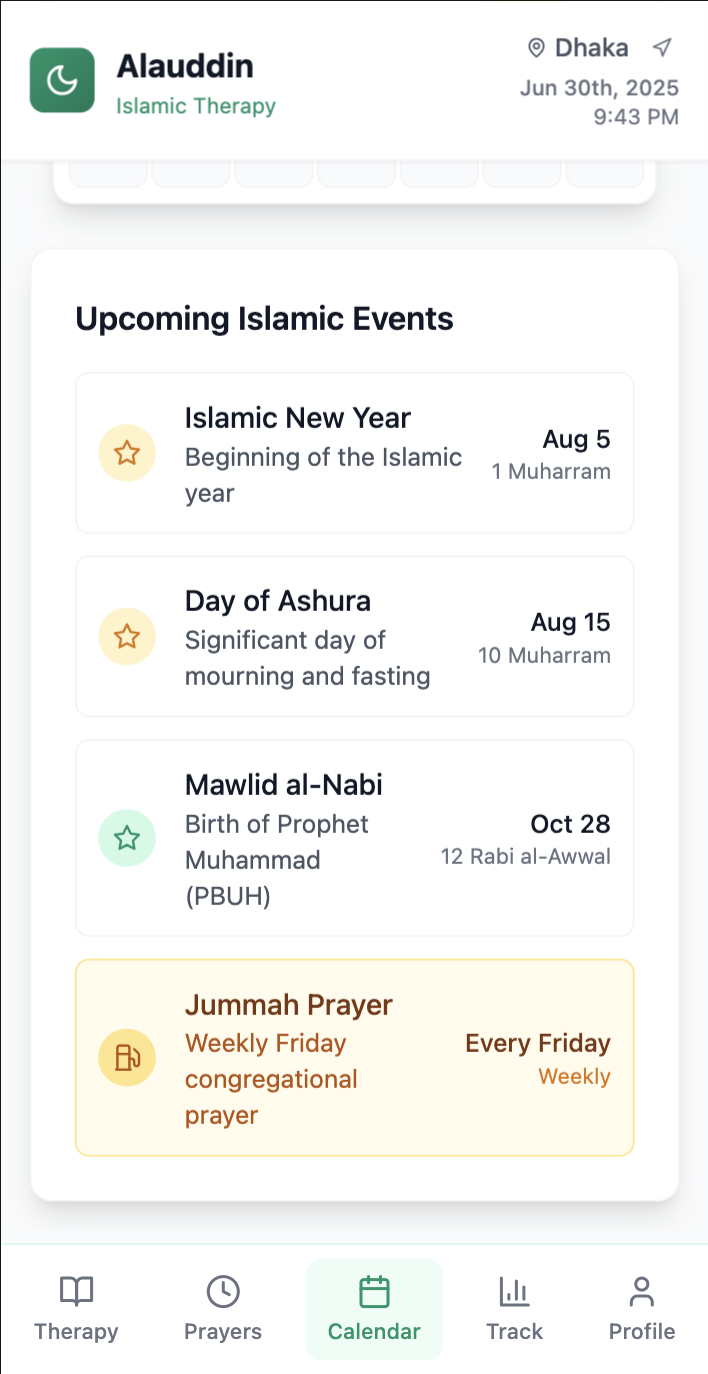Viewport: 708px width, 1374px height.
Task: Select the Day of Ashura event title
Action: [x=278, y=601]
